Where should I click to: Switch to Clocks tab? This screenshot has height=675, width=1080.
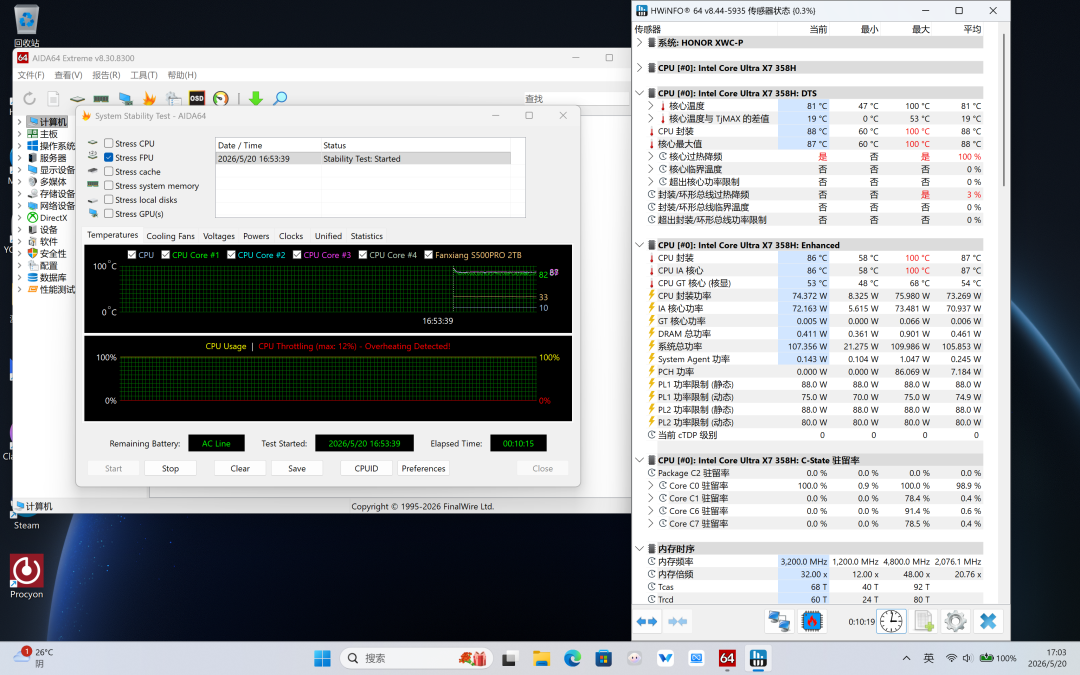click(x=291, y=236)
